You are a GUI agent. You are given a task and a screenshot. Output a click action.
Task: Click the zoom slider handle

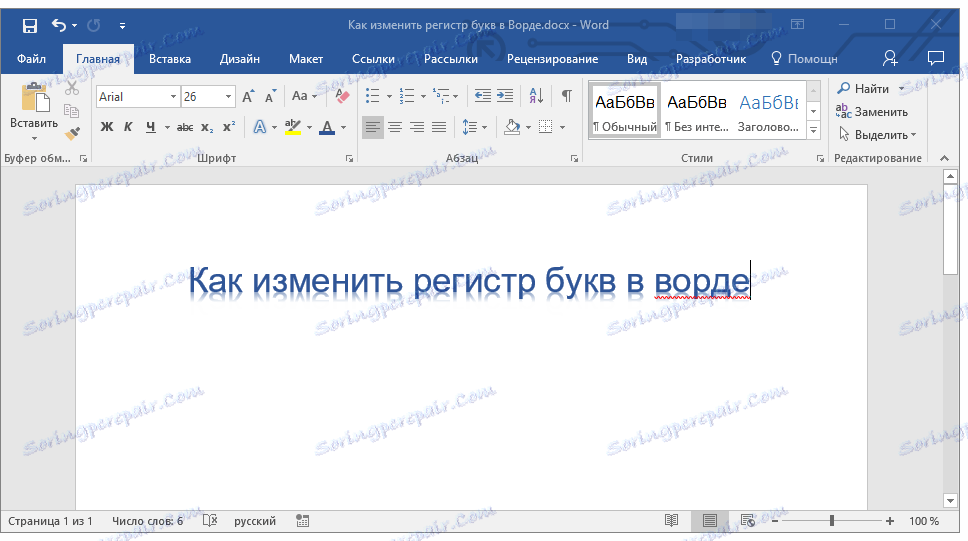[x=832, y=521]
